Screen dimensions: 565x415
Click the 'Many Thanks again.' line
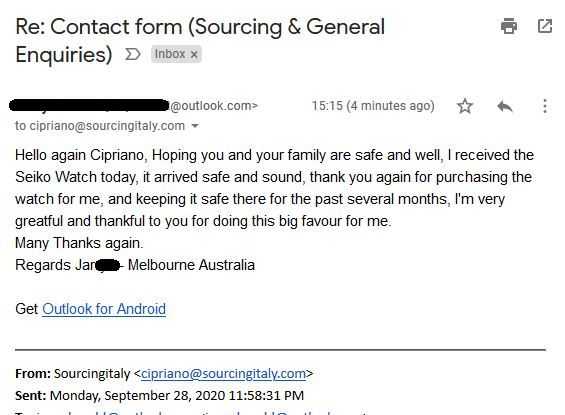click(79, 243)
